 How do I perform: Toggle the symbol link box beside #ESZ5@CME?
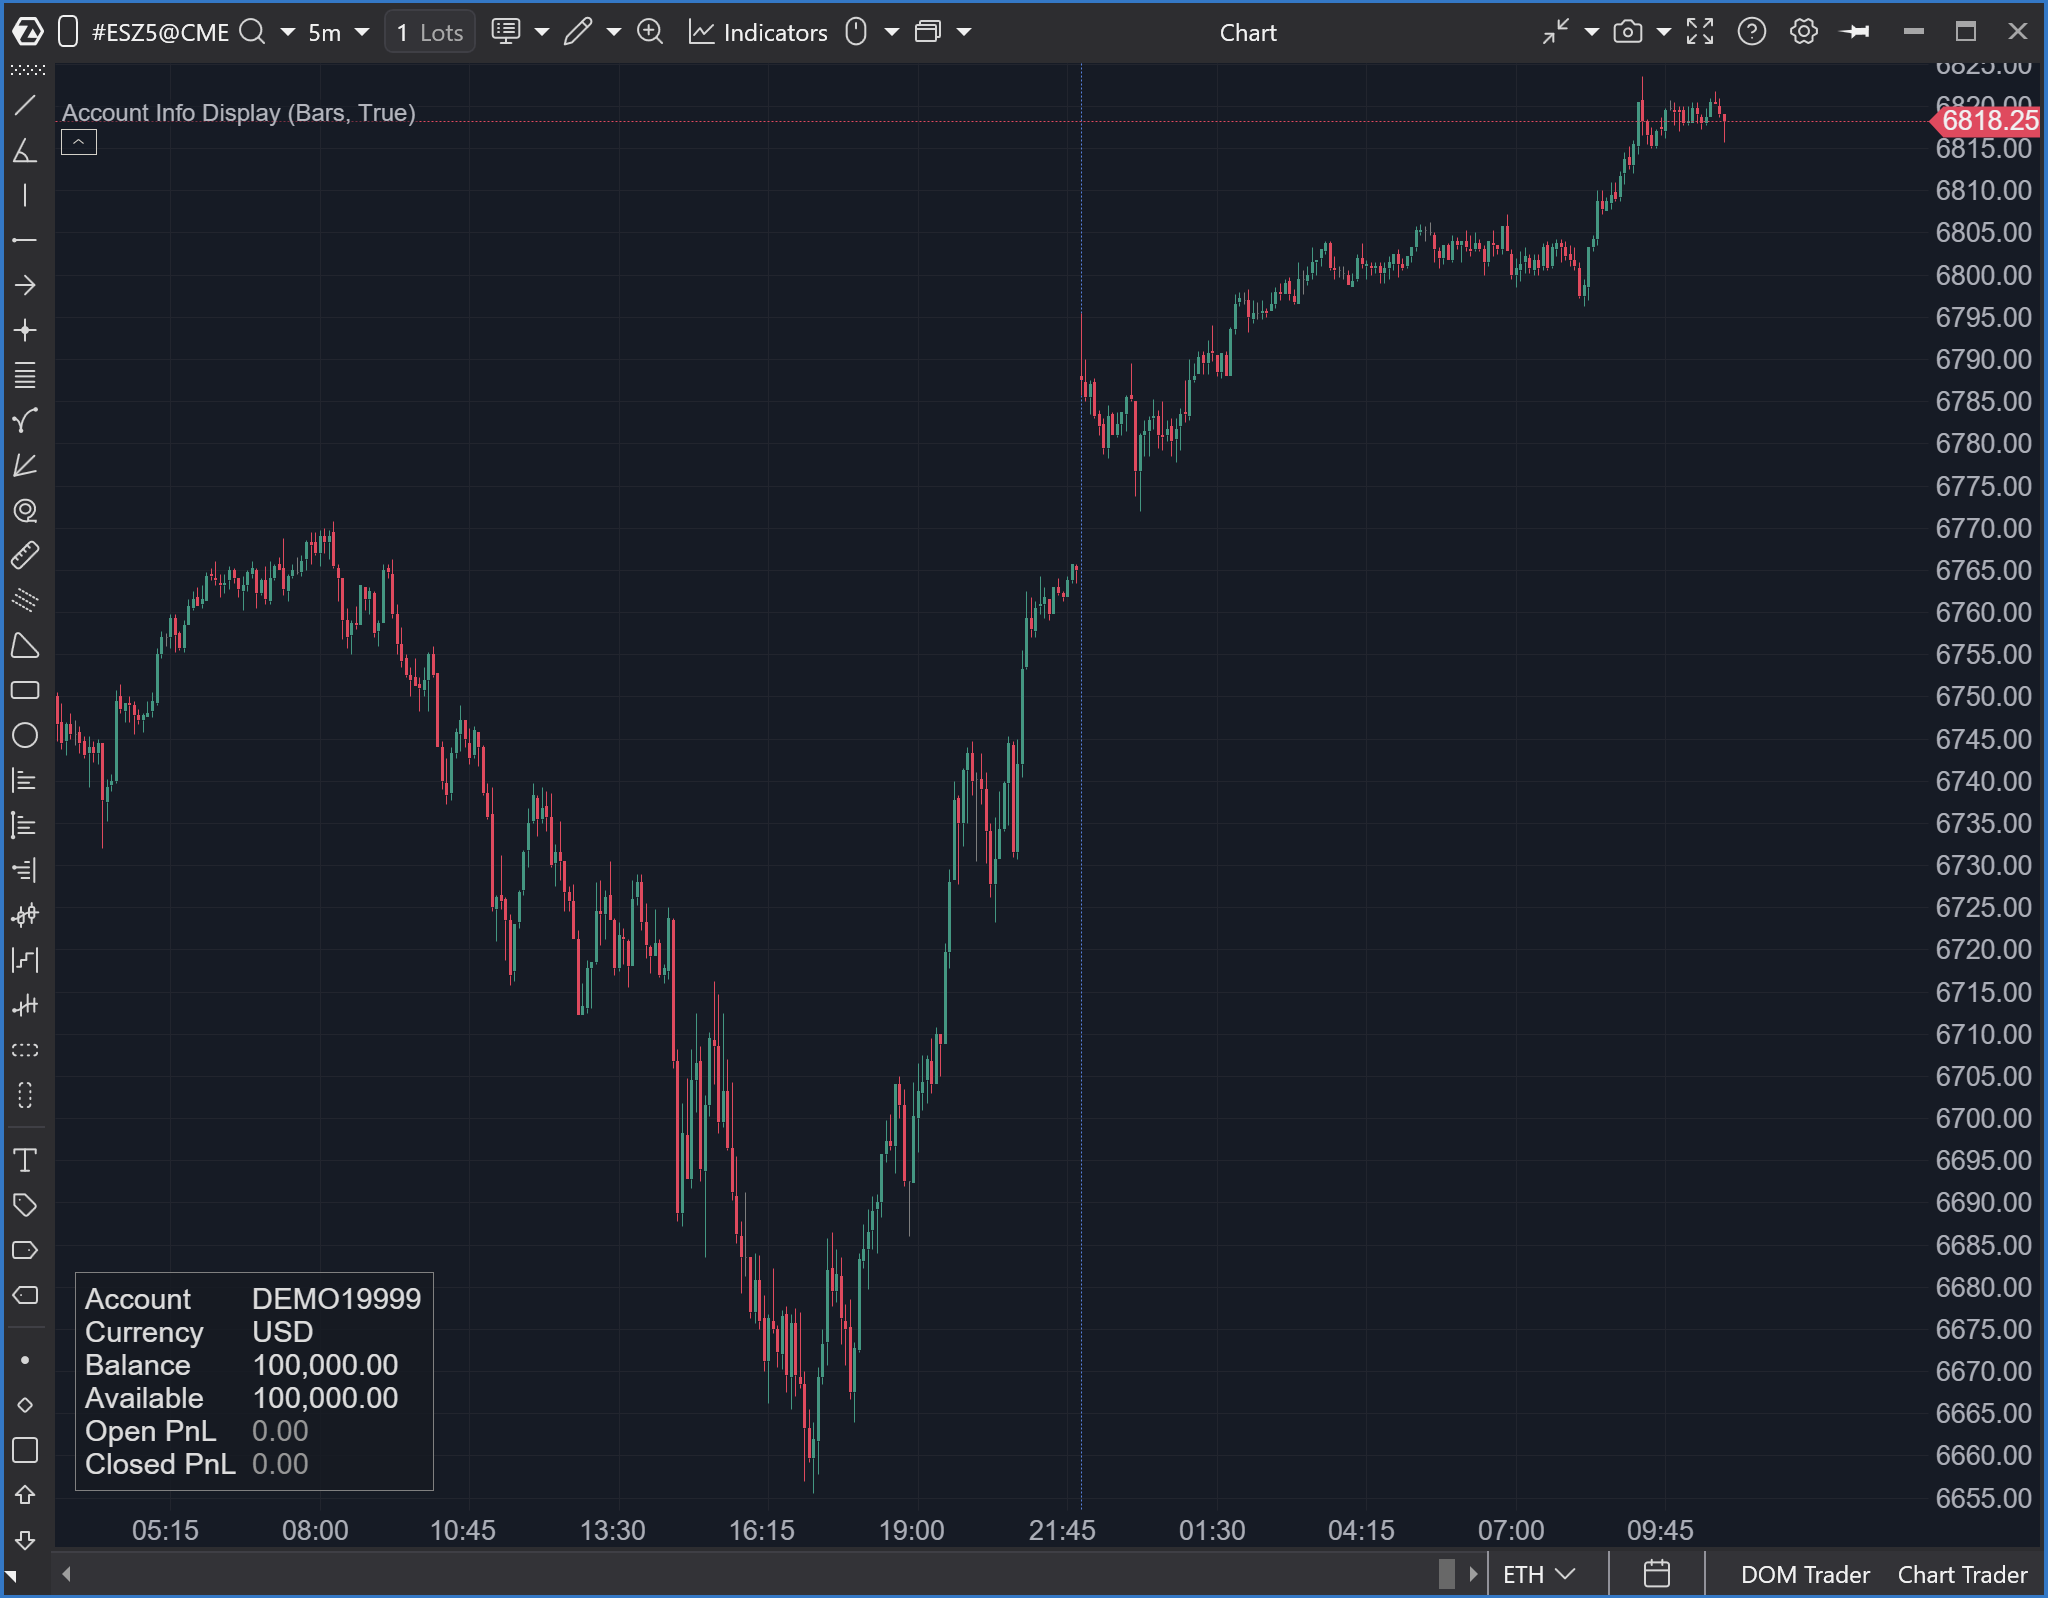pos(68,32)
